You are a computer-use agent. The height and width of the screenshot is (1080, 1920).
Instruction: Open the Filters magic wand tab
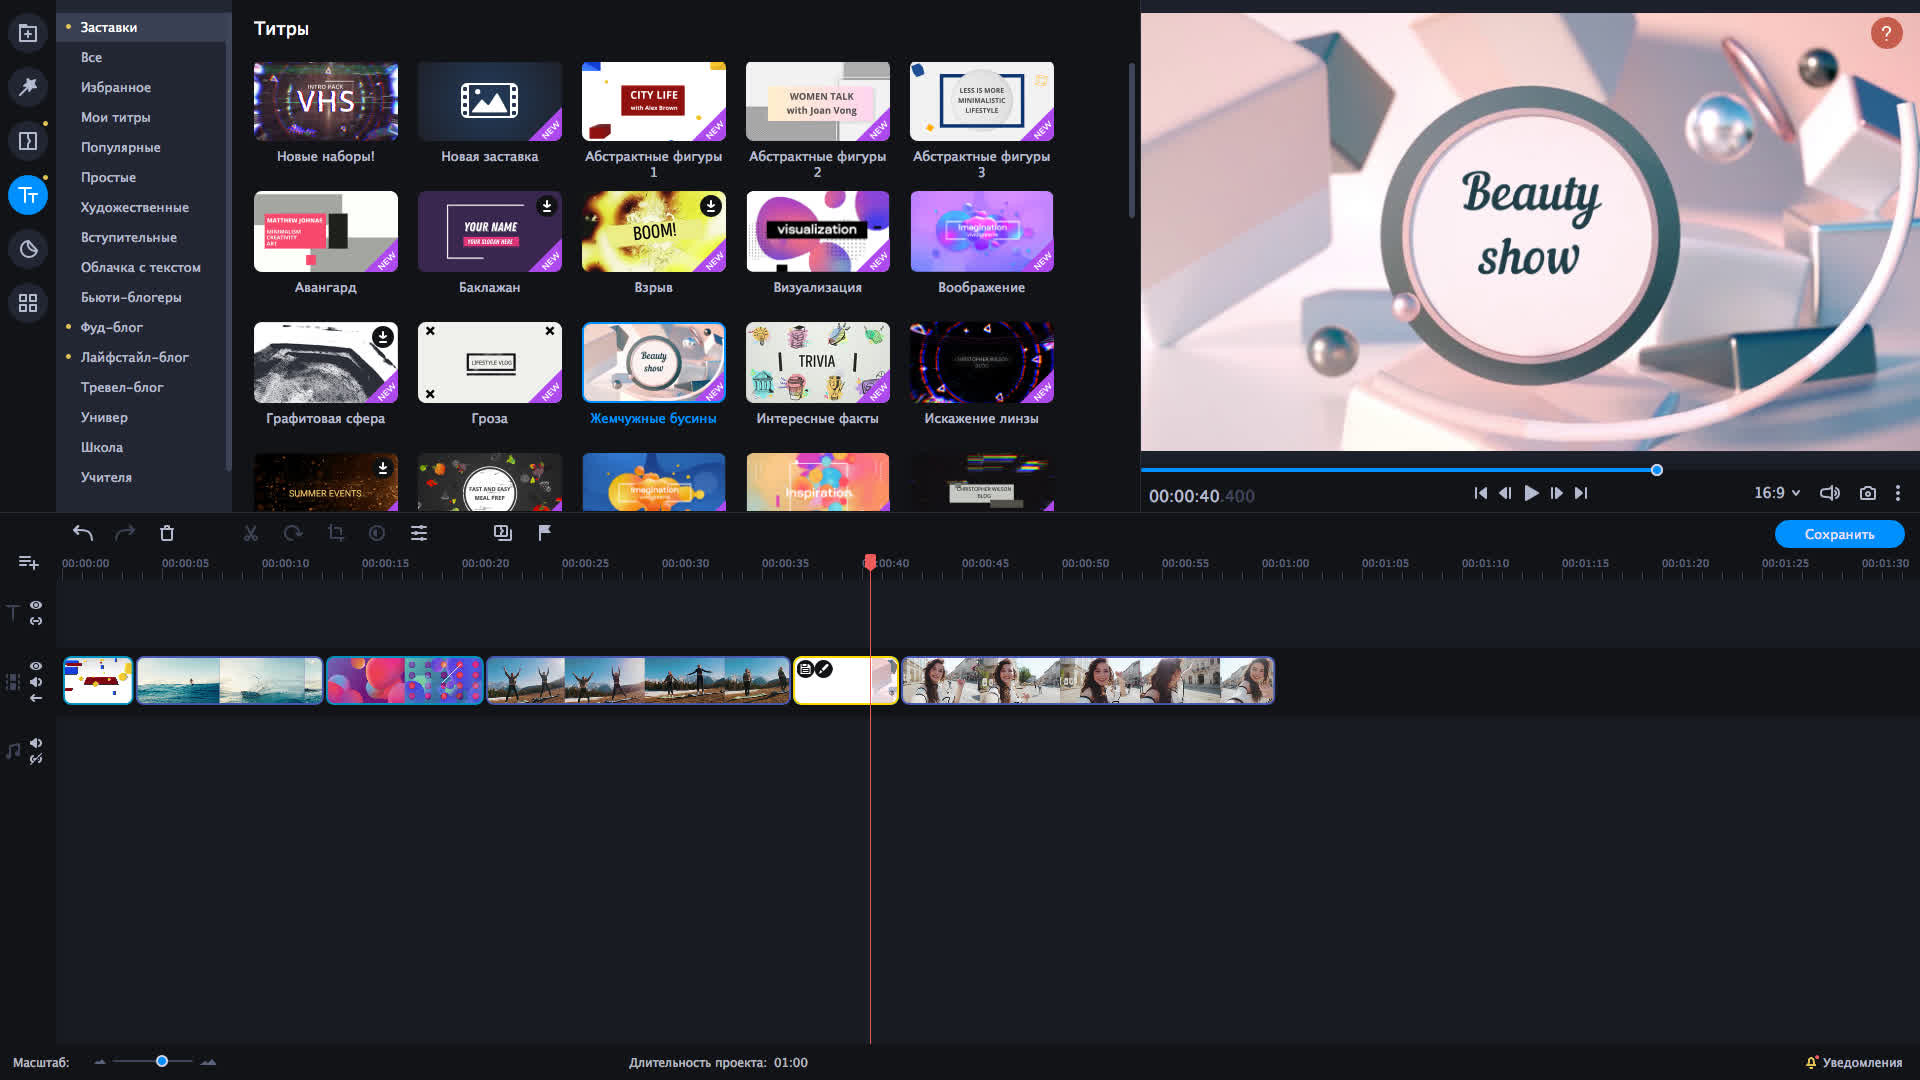(x=28, y=87)
